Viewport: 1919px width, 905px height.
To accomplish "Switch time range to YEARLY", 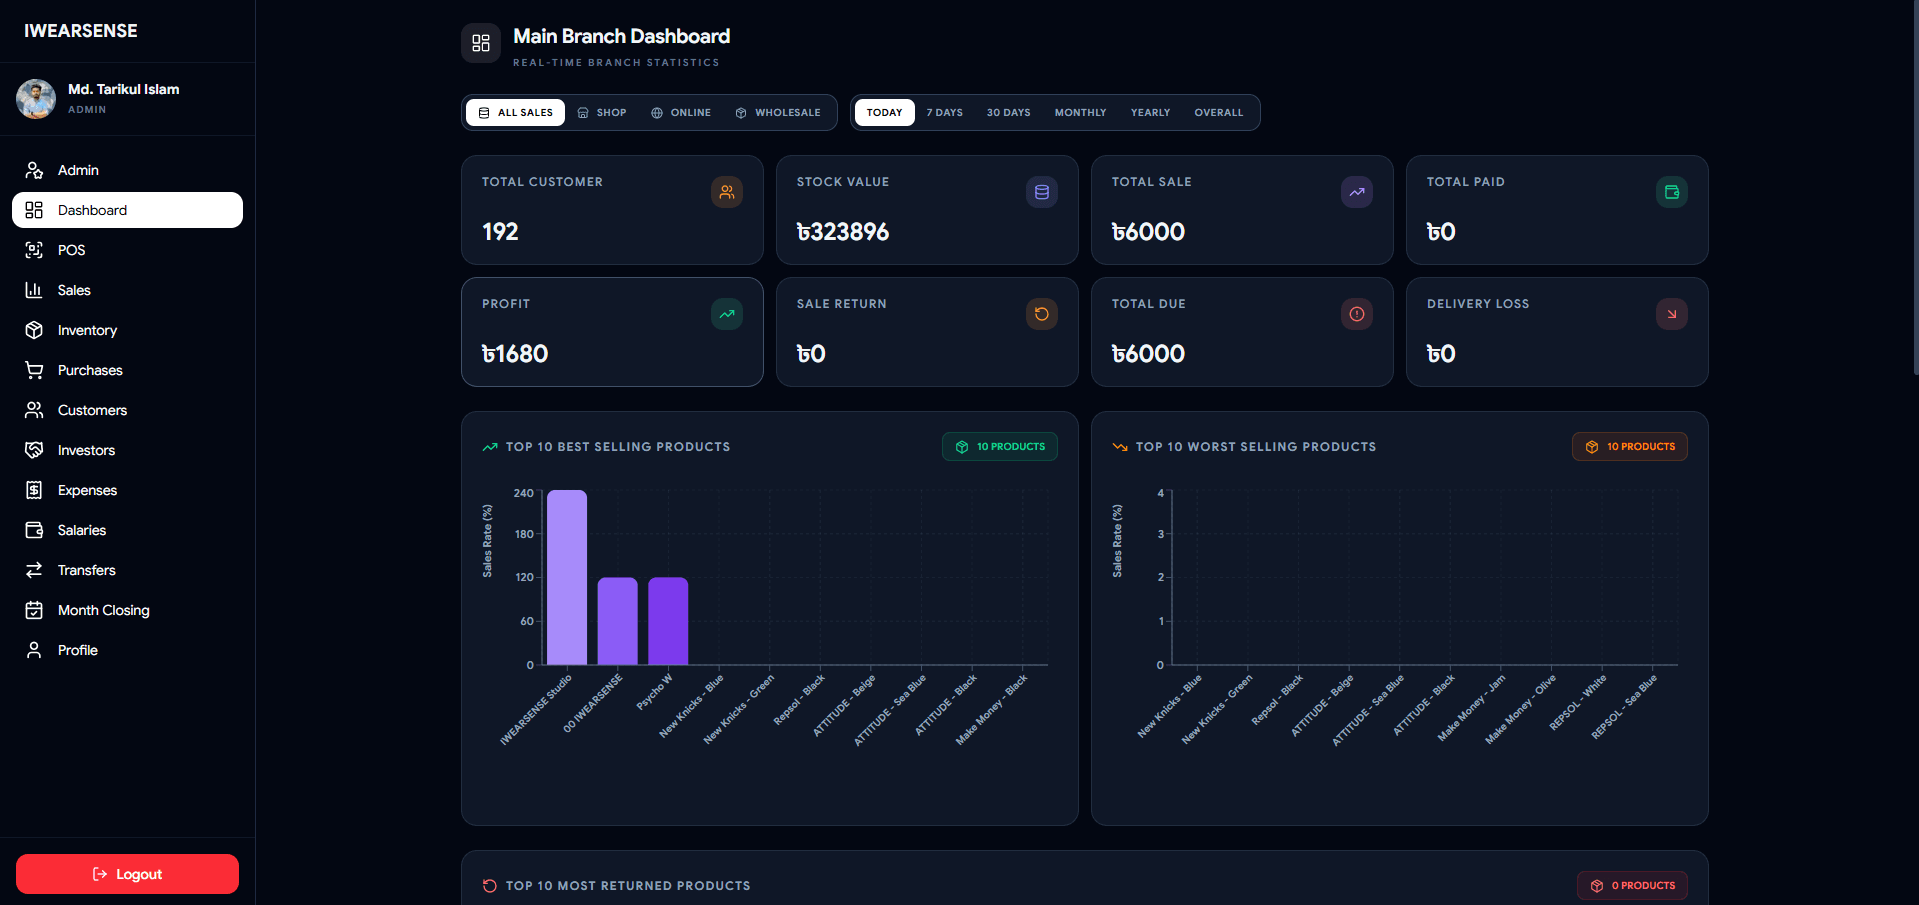I will pyautogui.click(x=1150, y=112).
